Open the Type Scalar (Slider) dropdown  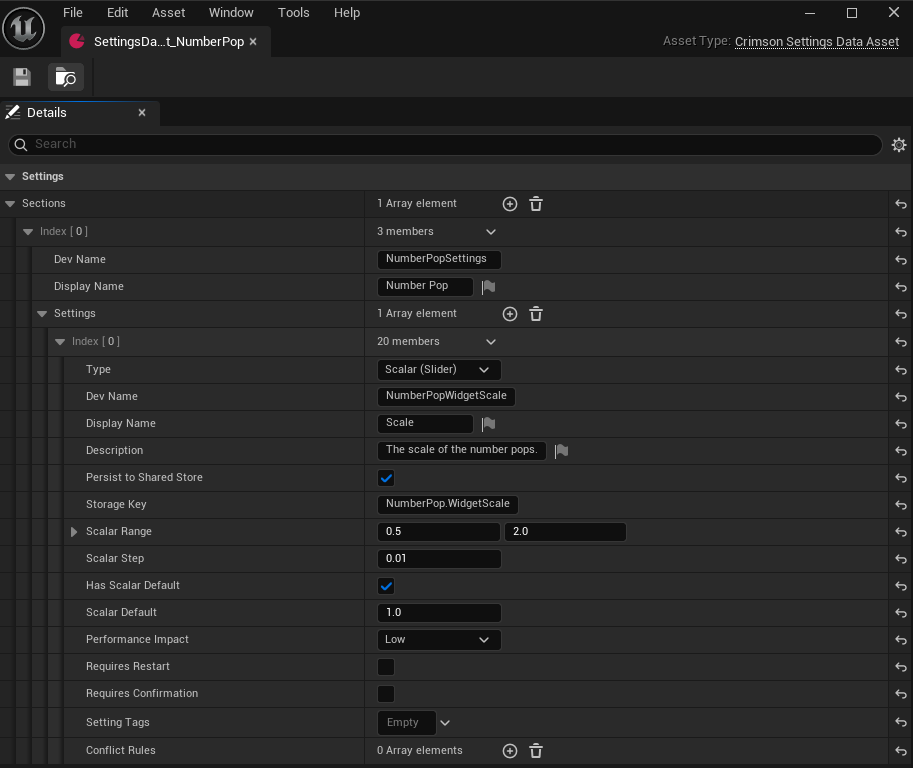[439, 370]
